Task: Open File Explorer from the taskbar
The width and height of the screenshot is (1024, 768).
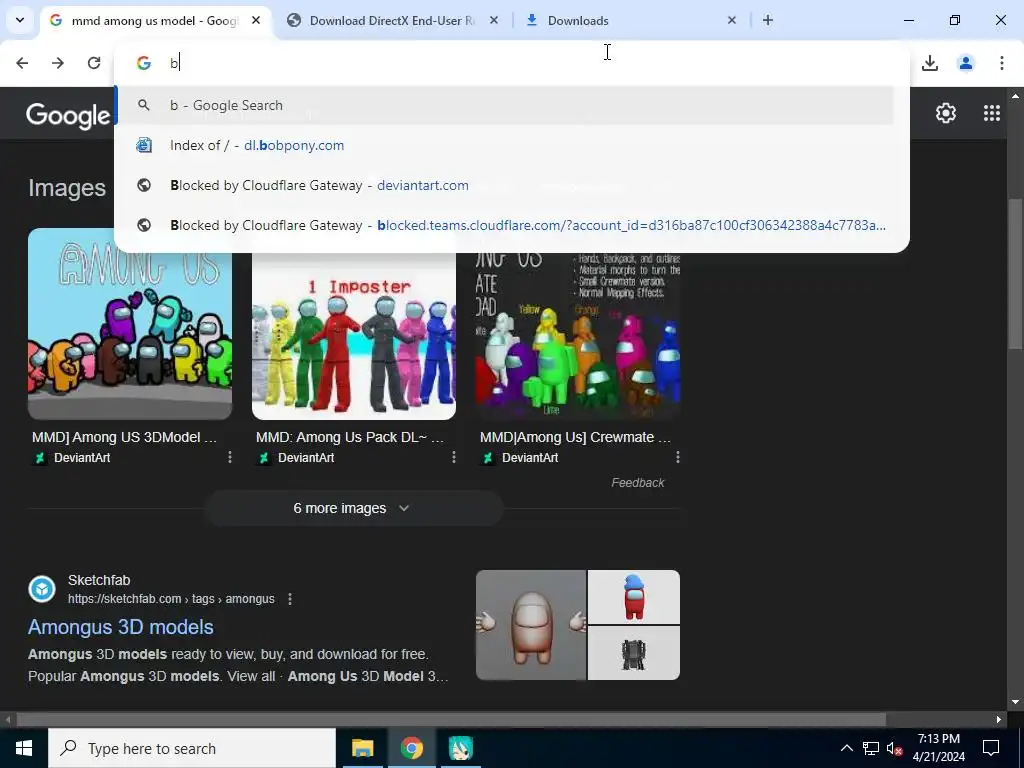Action: pyautogui.click(x=362, y=748)
